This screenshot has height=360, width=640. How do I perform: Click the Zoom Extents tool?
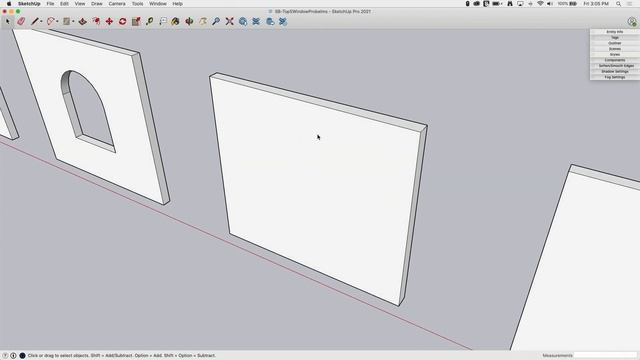tap(229, 21)
